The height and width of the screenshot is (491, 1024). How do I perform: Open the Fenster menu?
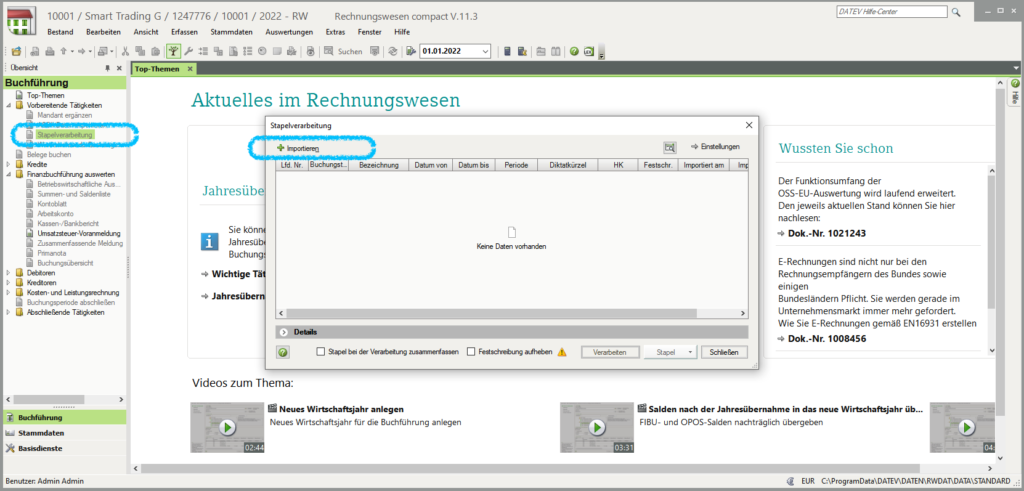370,32
